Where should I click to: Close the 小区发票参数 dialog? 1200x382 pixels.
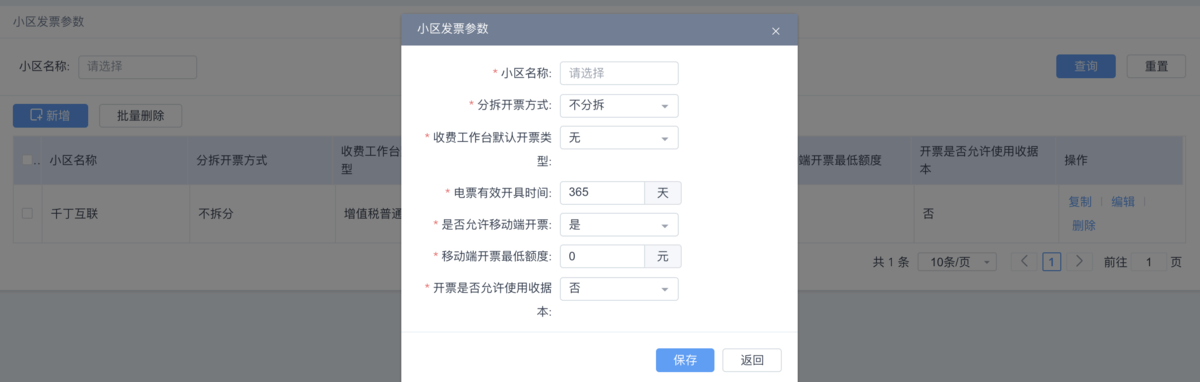(x=775, y=31)
